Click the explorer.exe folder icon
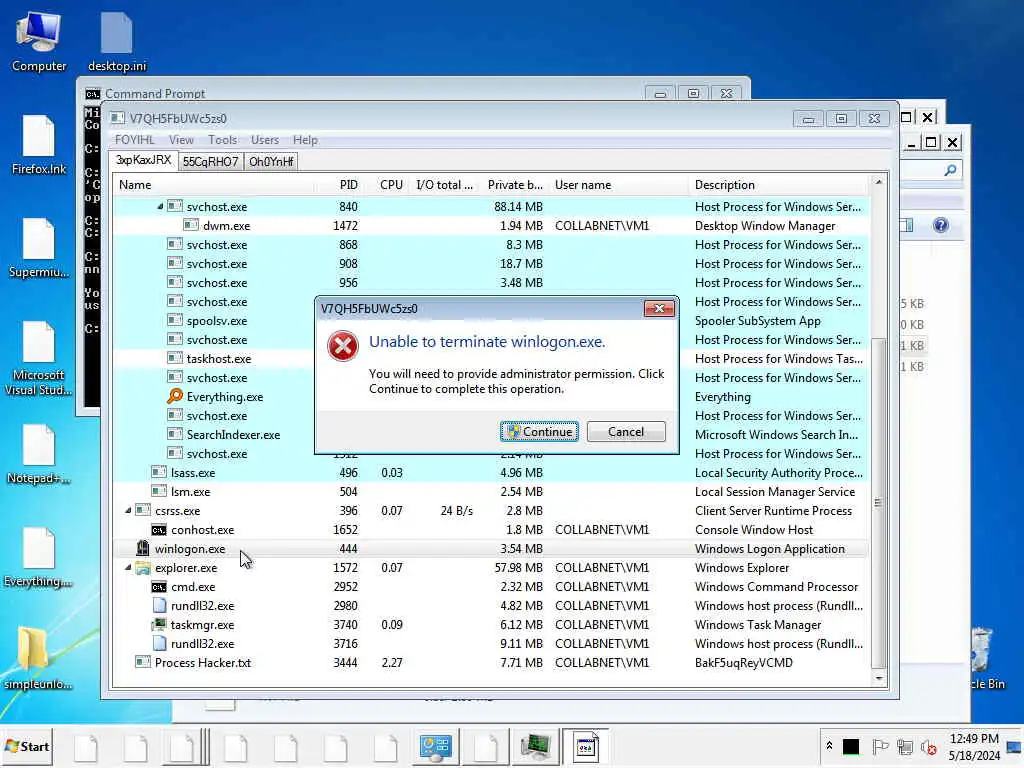The height and width of the screenshot is (768, 1024). pos(142,568)
